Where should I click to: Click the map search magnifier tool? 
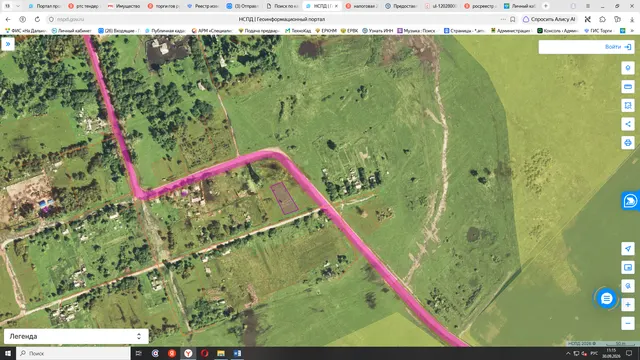click(628, 286)
